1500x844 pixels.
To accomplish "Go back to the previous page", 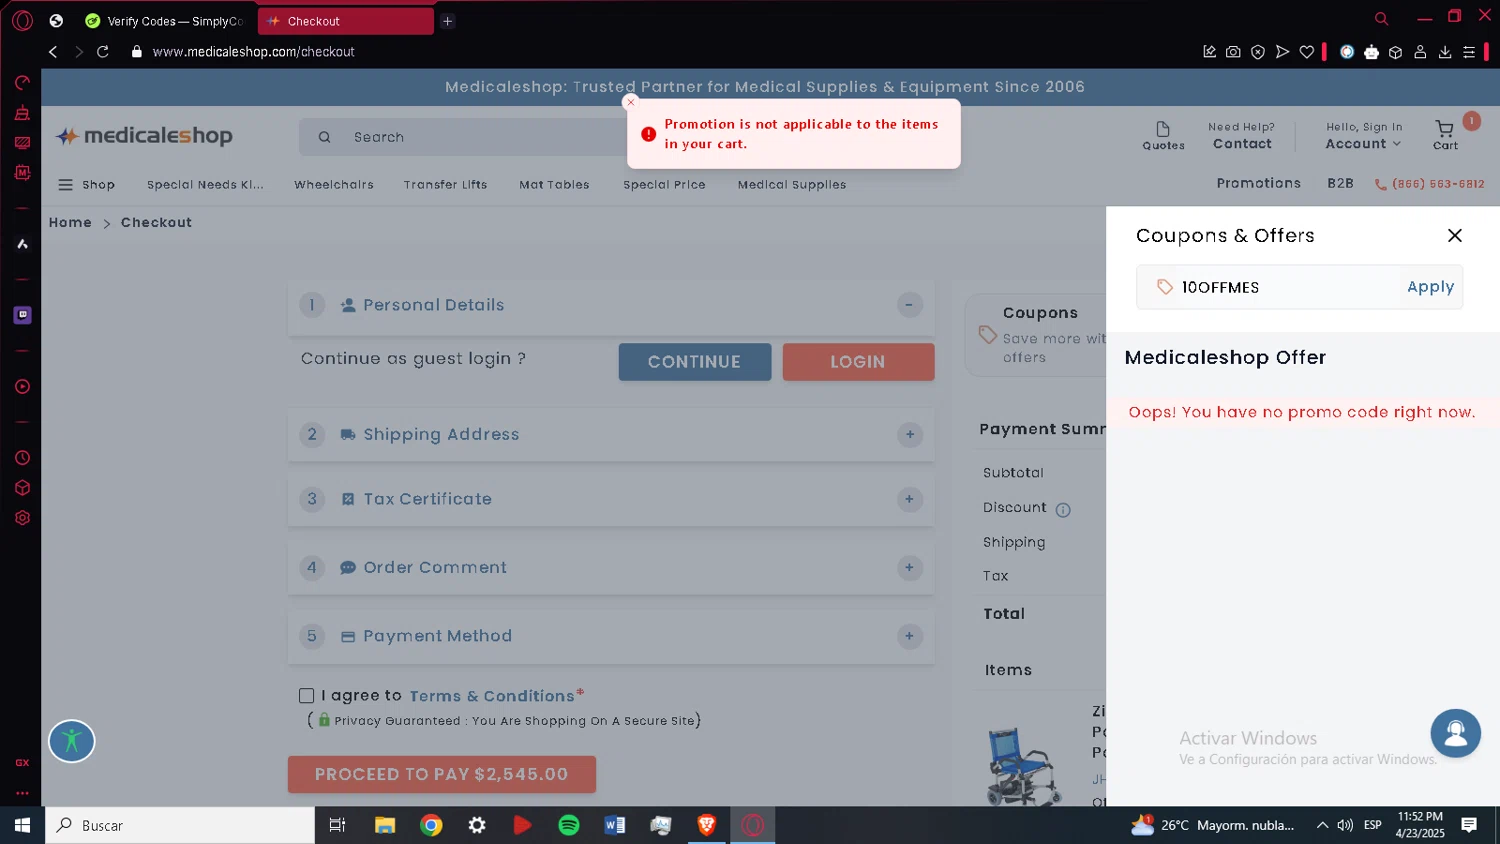I will tap(53, 52).
